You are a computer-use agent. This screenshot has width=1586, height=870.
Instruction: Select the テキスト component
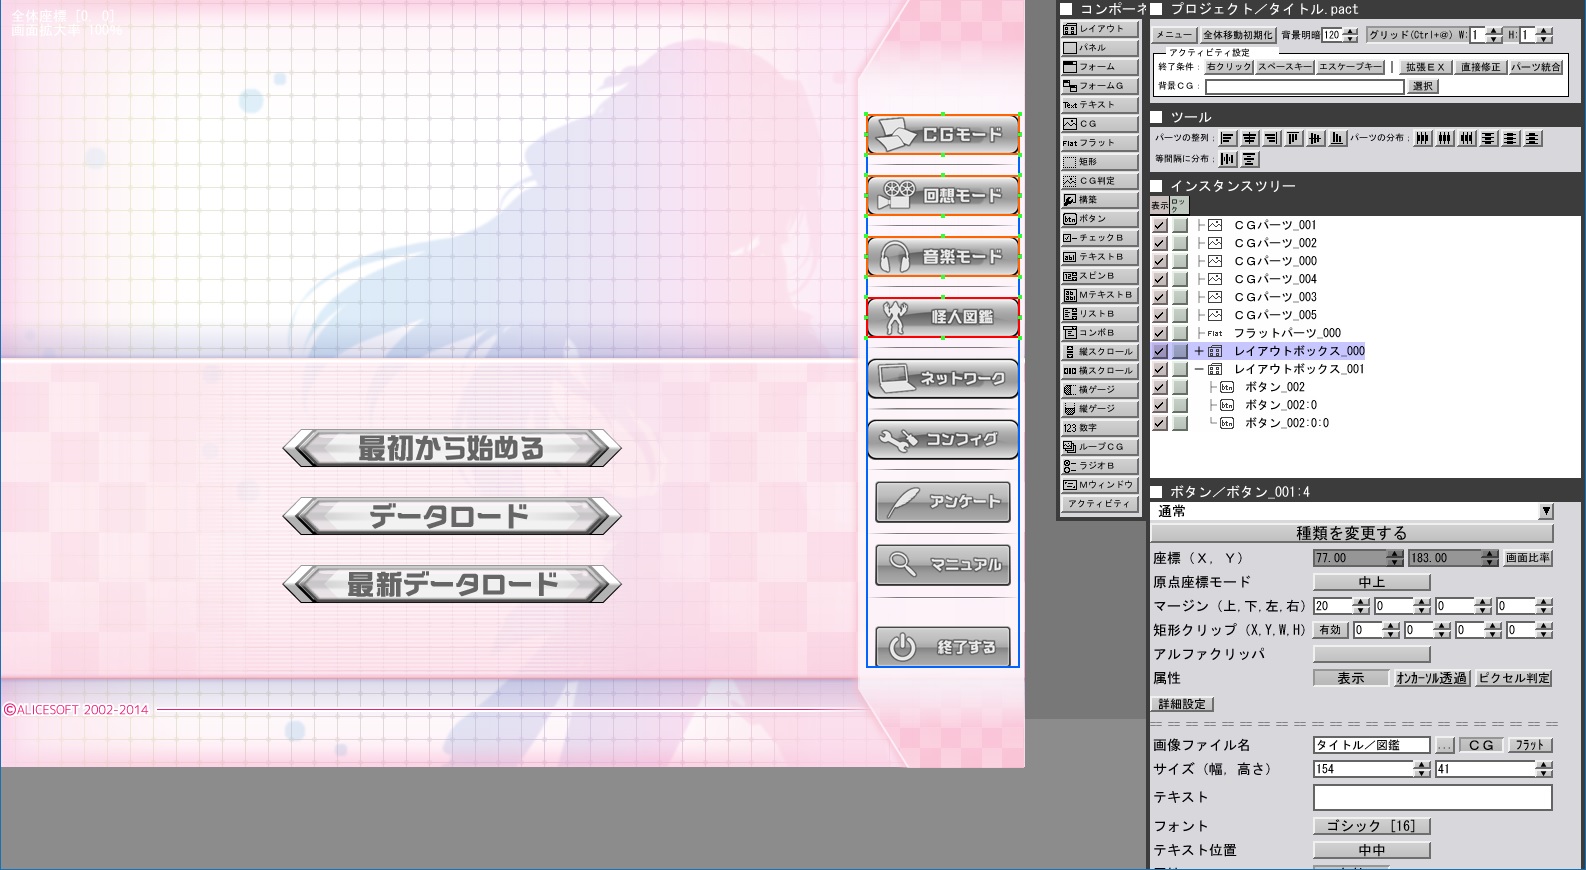click(1100, 105)
